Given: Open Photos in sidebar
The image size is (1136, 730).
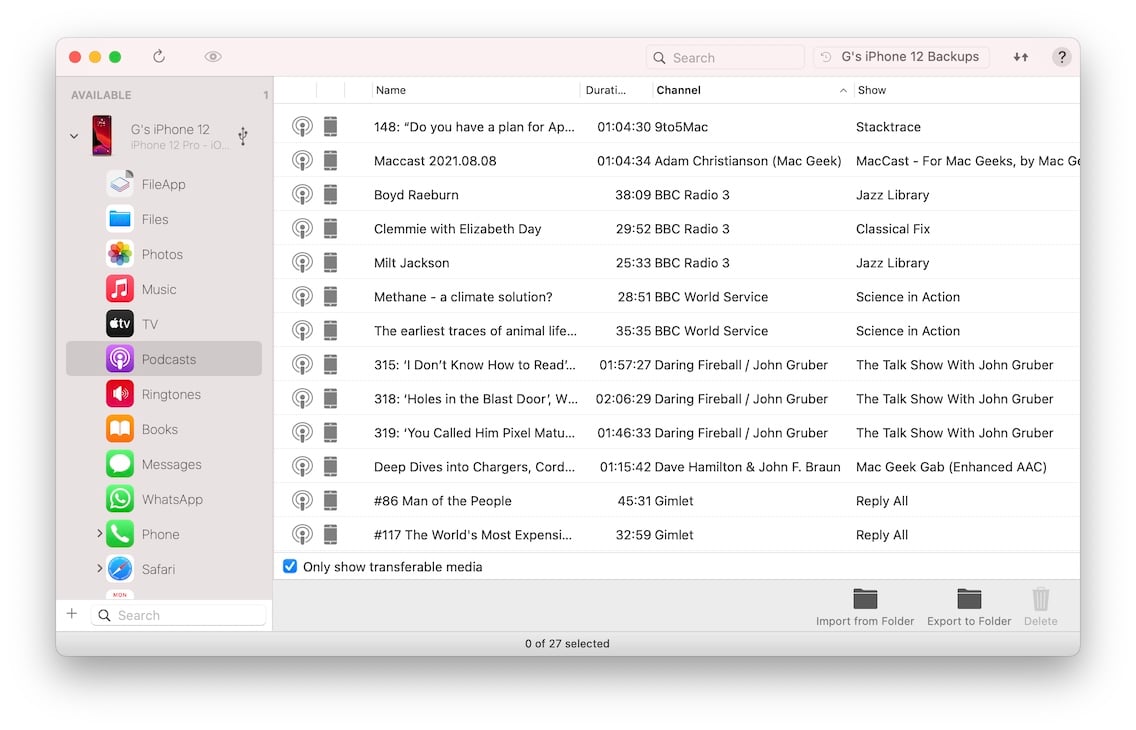Looking at the screenshot, I should 164,254.
